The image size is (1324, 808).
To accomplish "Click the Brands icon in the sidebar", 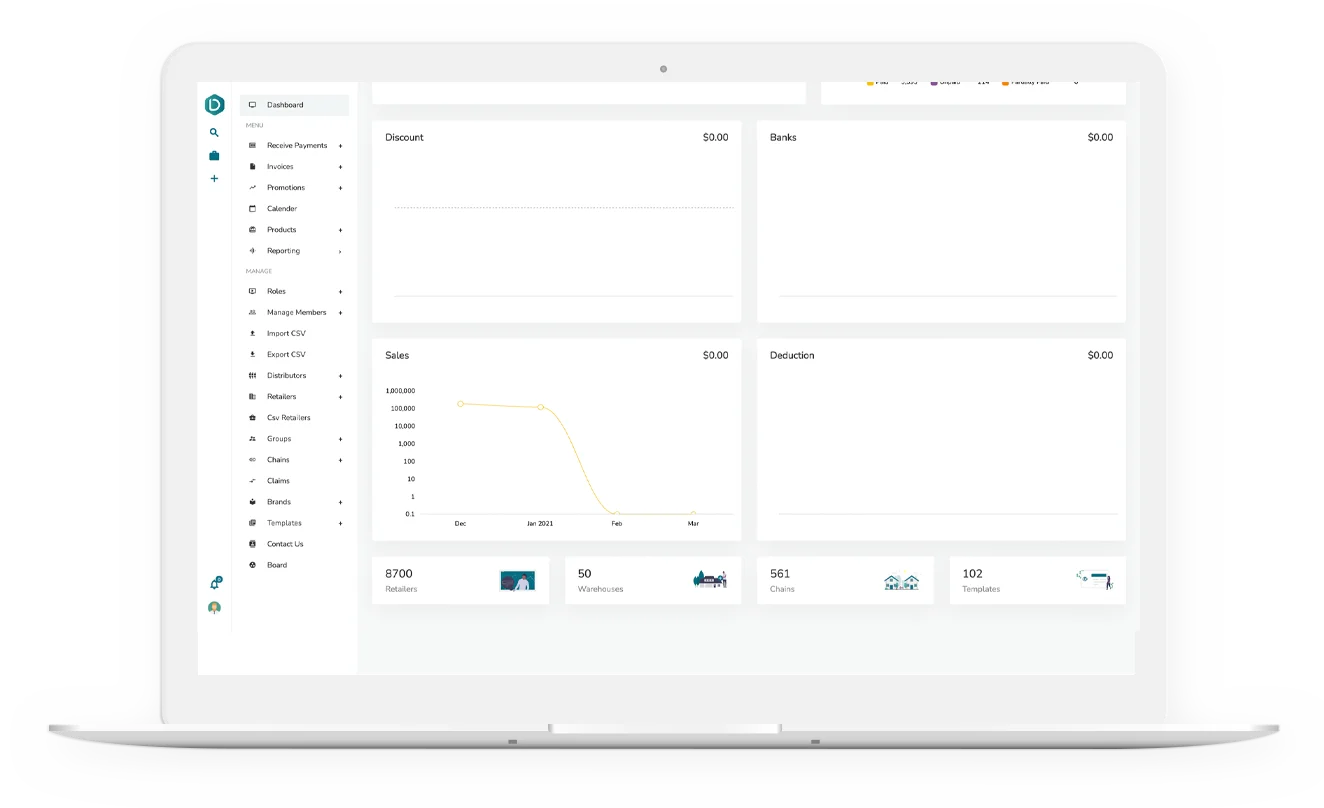I will 252,502.
